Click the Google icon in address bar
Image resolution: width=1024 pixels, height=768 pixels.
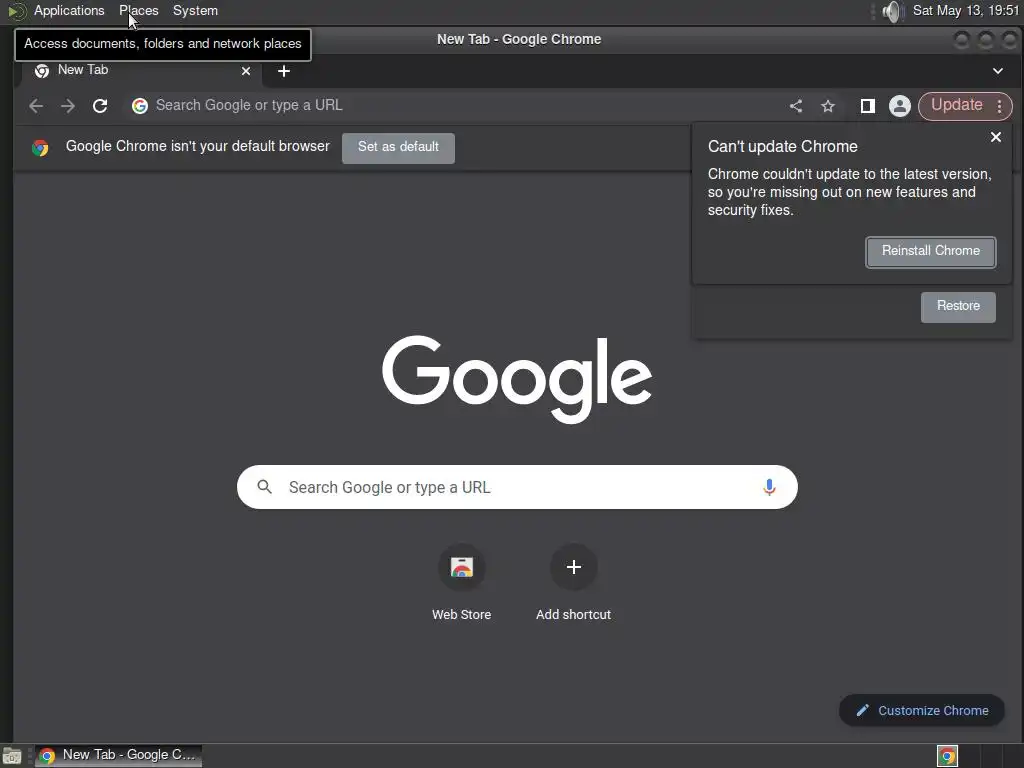[x=140, y=106]
